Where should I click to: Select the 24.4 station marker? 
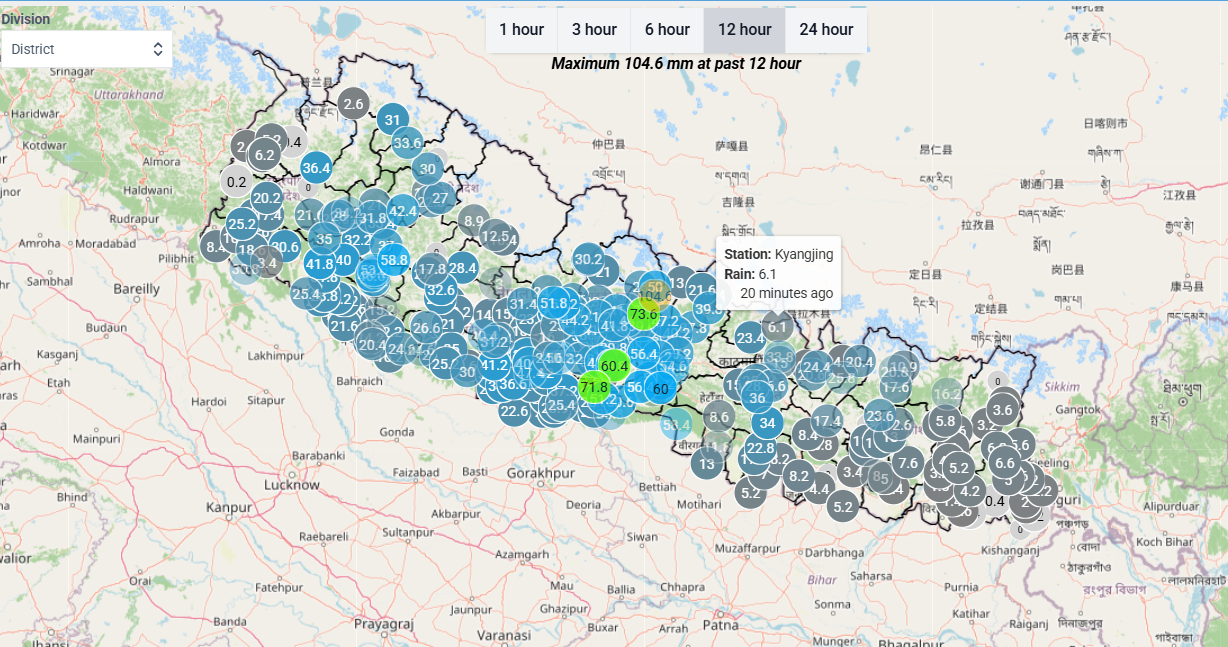(816, 367)
